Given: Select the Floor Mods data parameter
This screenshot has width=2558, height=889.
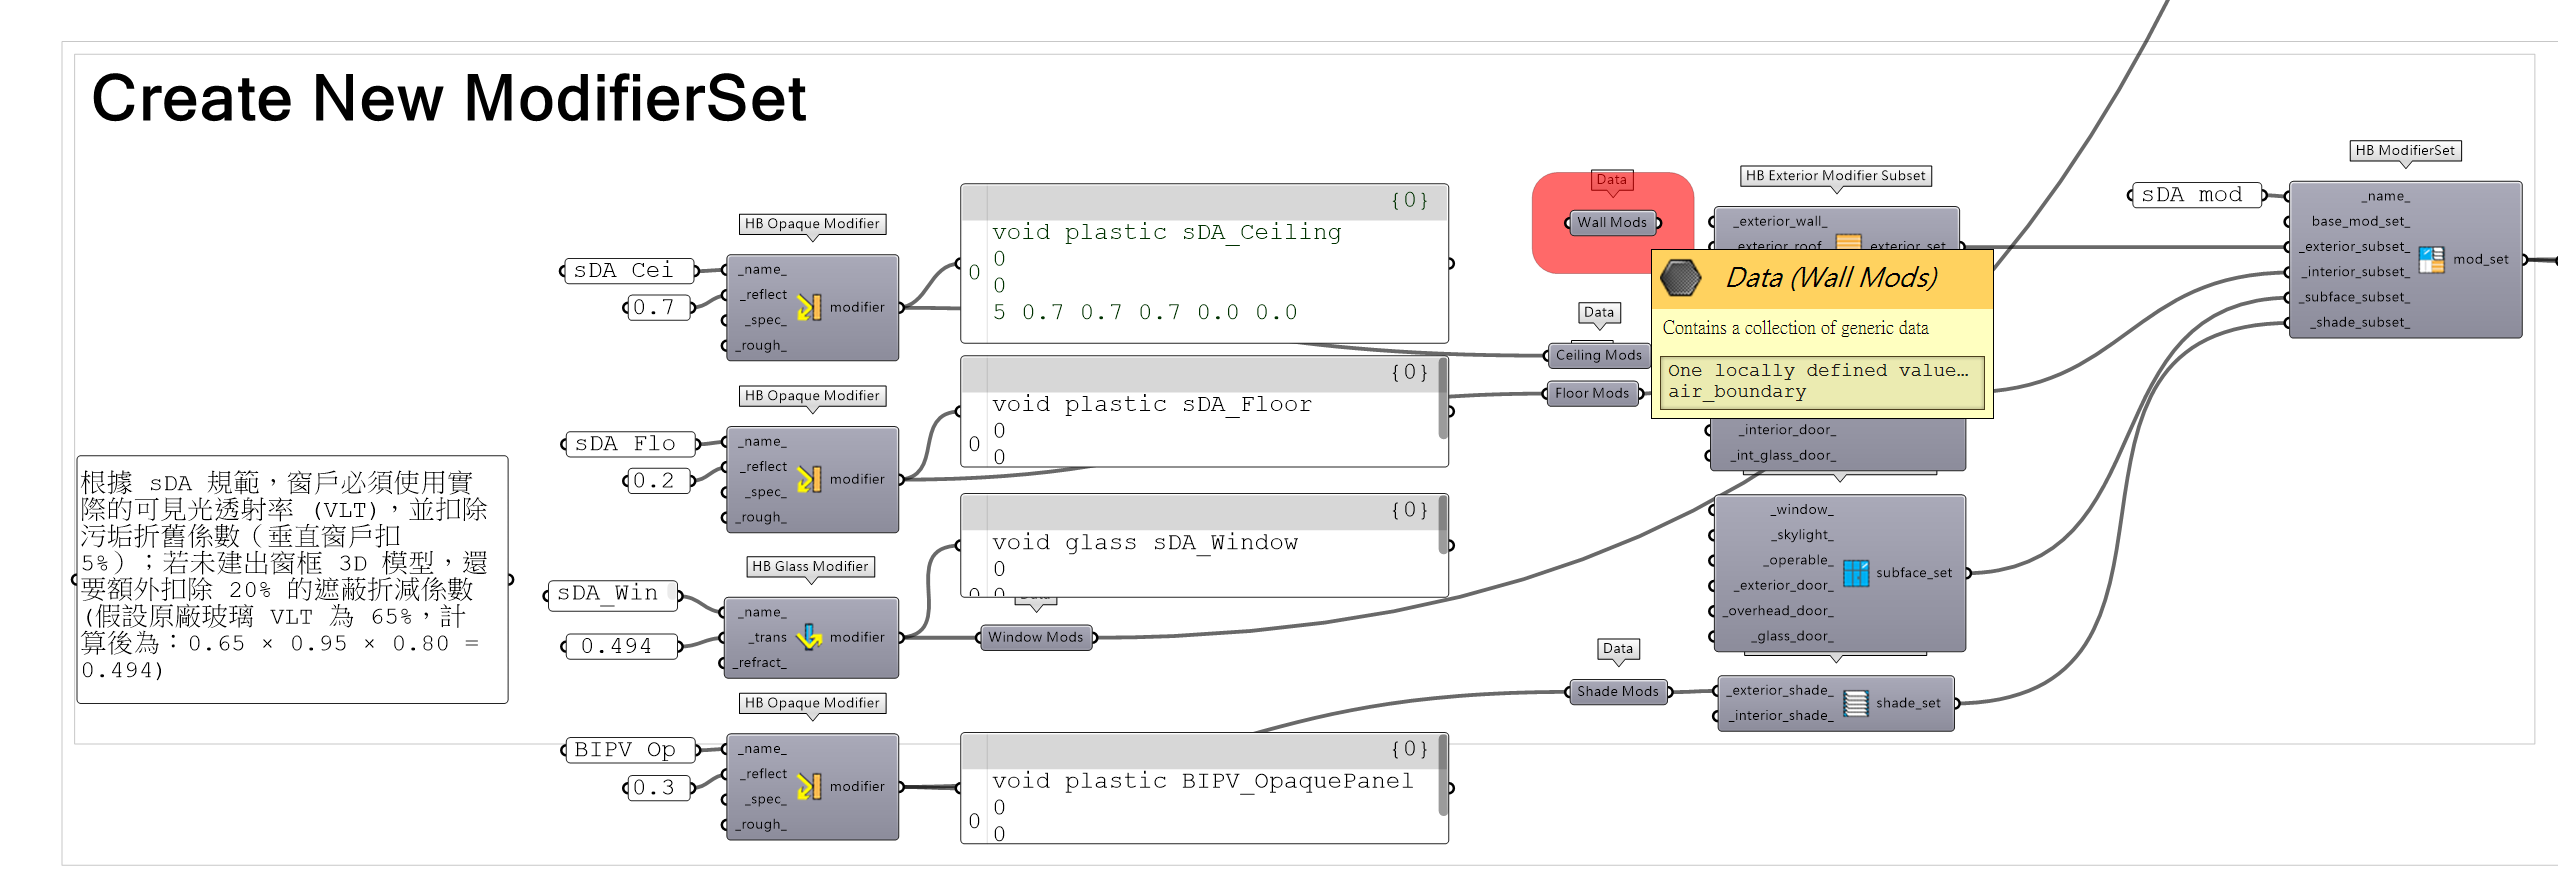Looking at the screenshot, I should point(1592,393).
